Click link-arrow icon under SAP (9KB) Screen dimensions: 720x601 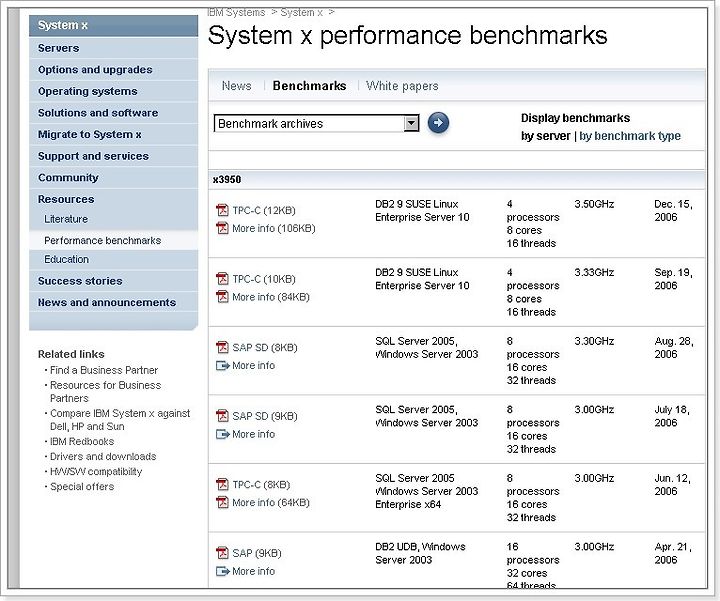[222, 571]
